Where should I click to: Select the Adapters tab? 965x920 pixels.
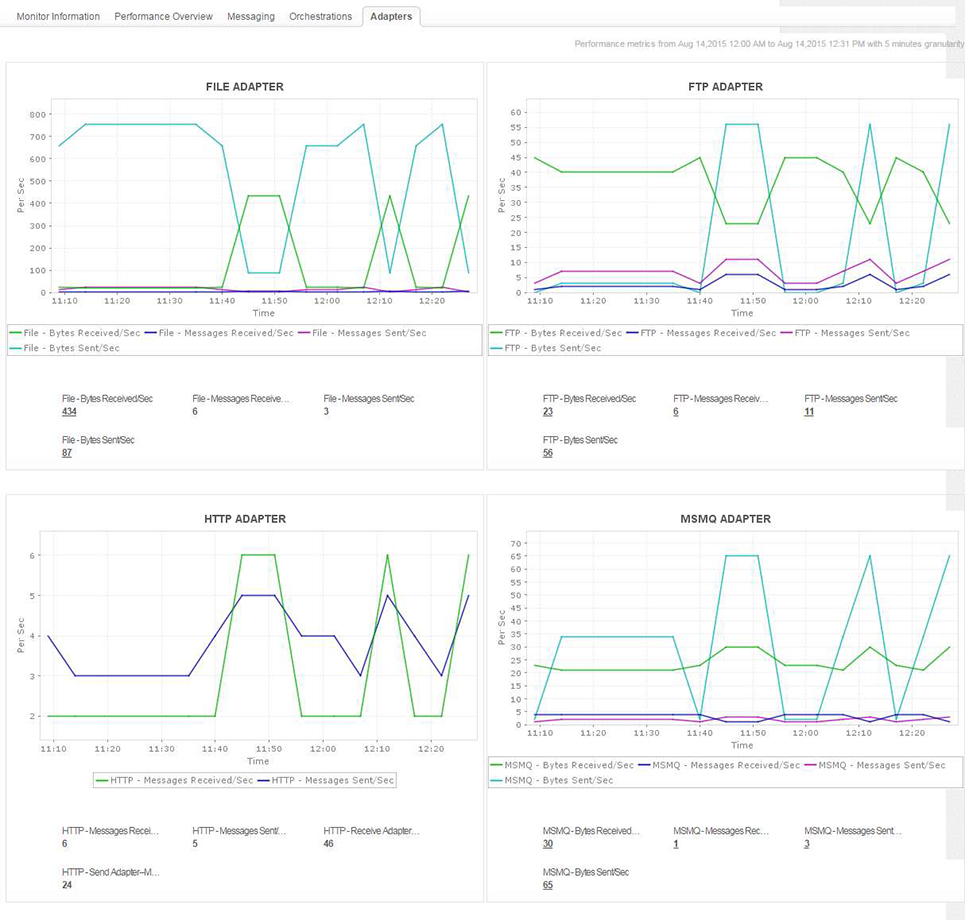[391, 16]
